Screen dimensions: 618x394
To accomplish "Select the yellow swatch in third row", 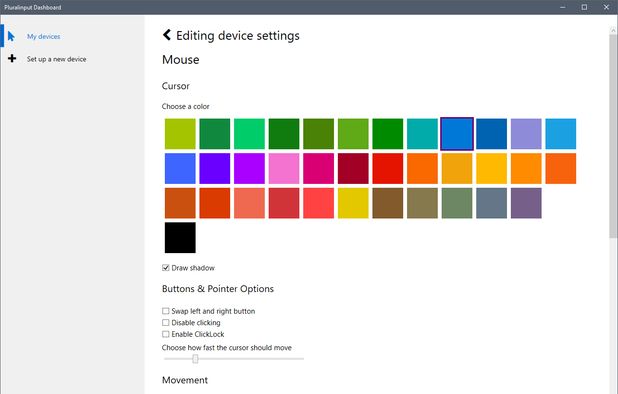I will click(x=353, y=203).
